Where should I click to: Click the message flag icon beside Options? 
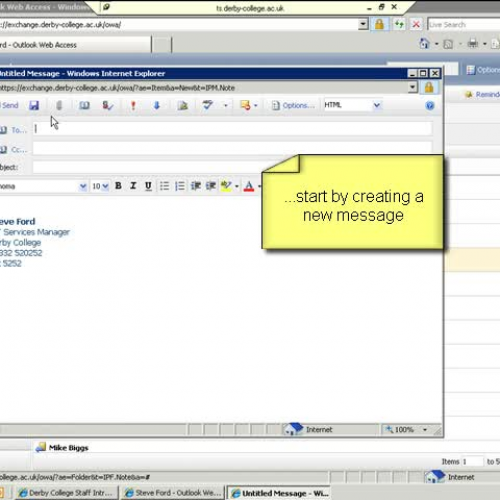[x=245, y=105]
